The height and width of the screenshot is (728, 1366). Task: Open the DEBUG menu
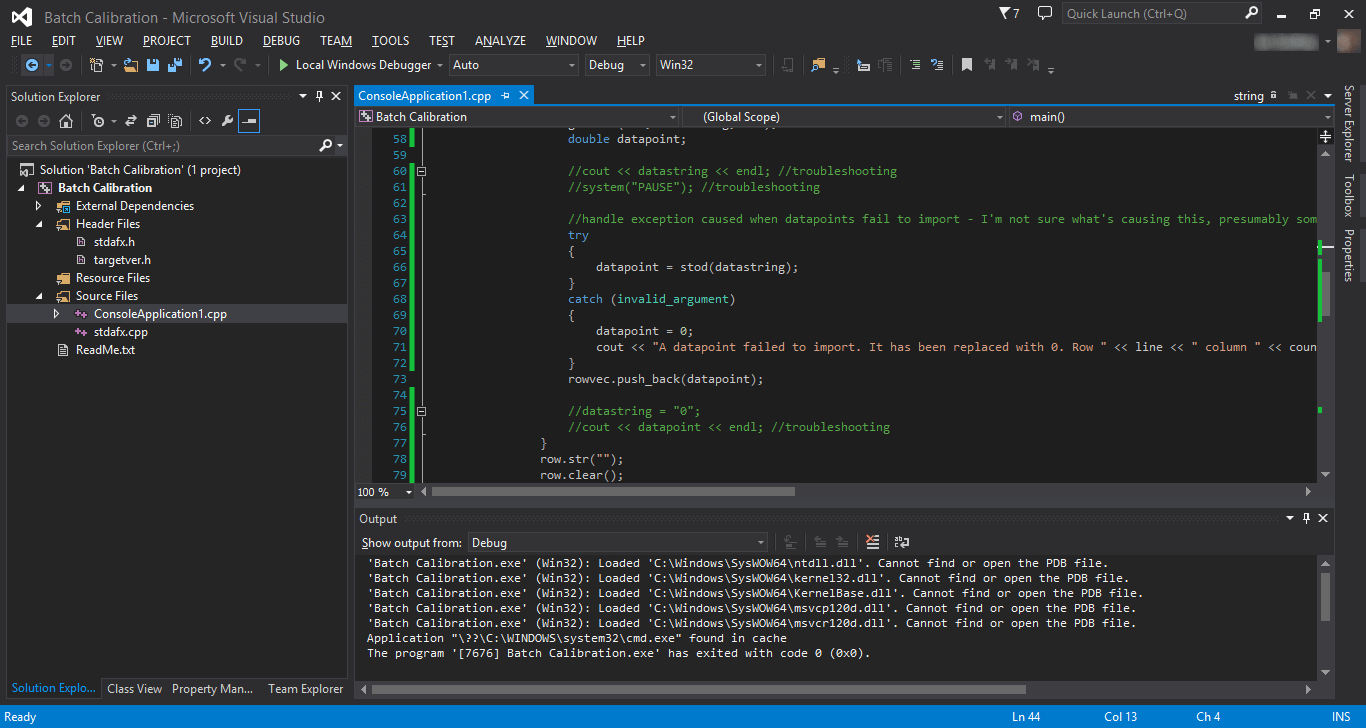click(281, 41)
